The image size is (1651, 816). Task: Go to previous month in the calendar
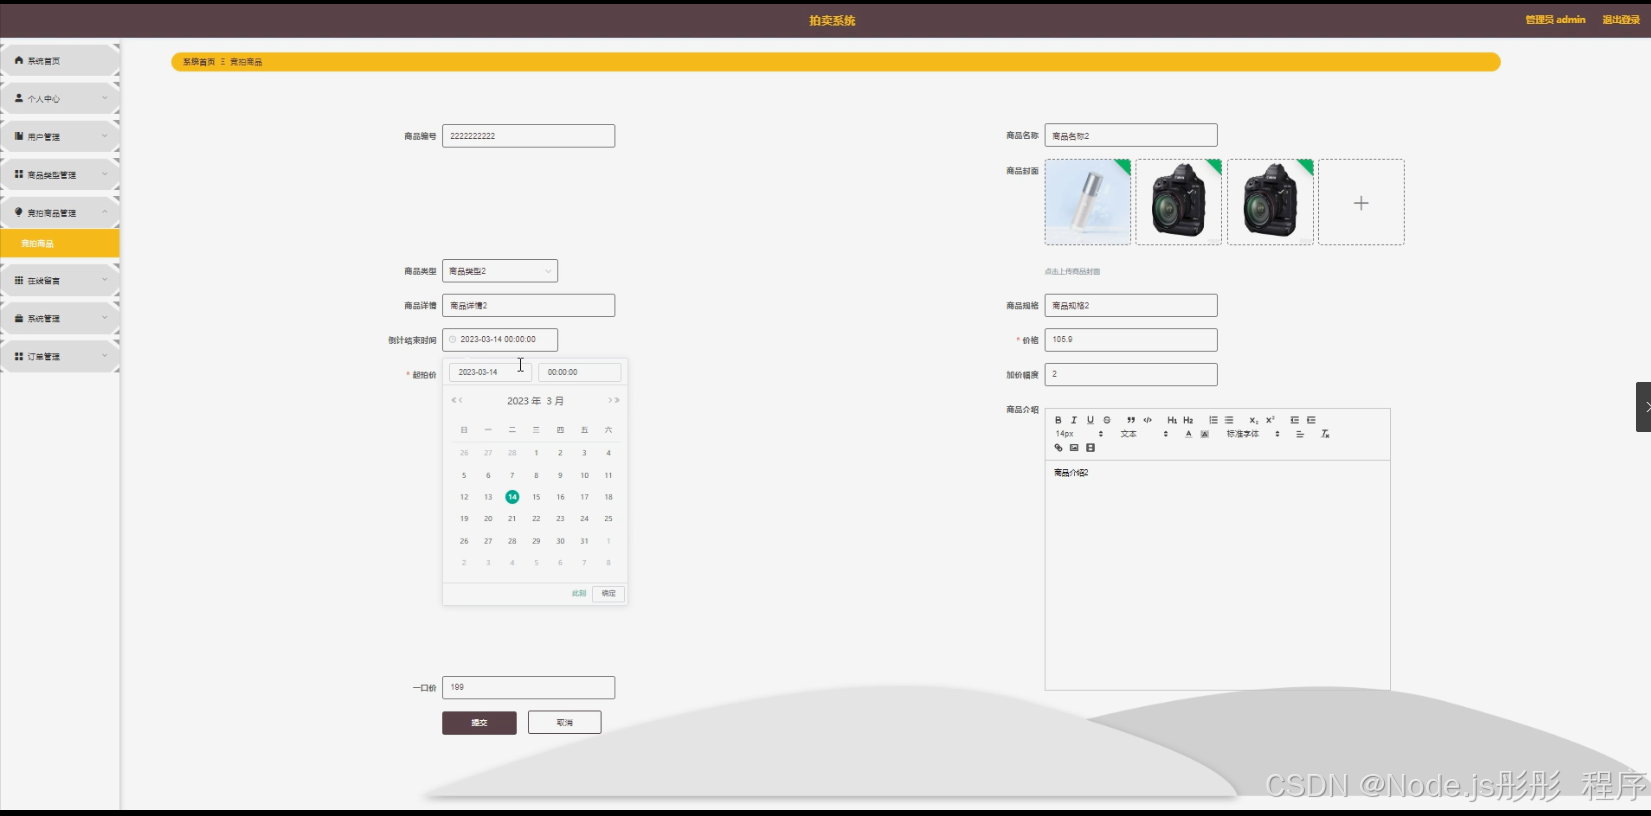click(460, 400)
